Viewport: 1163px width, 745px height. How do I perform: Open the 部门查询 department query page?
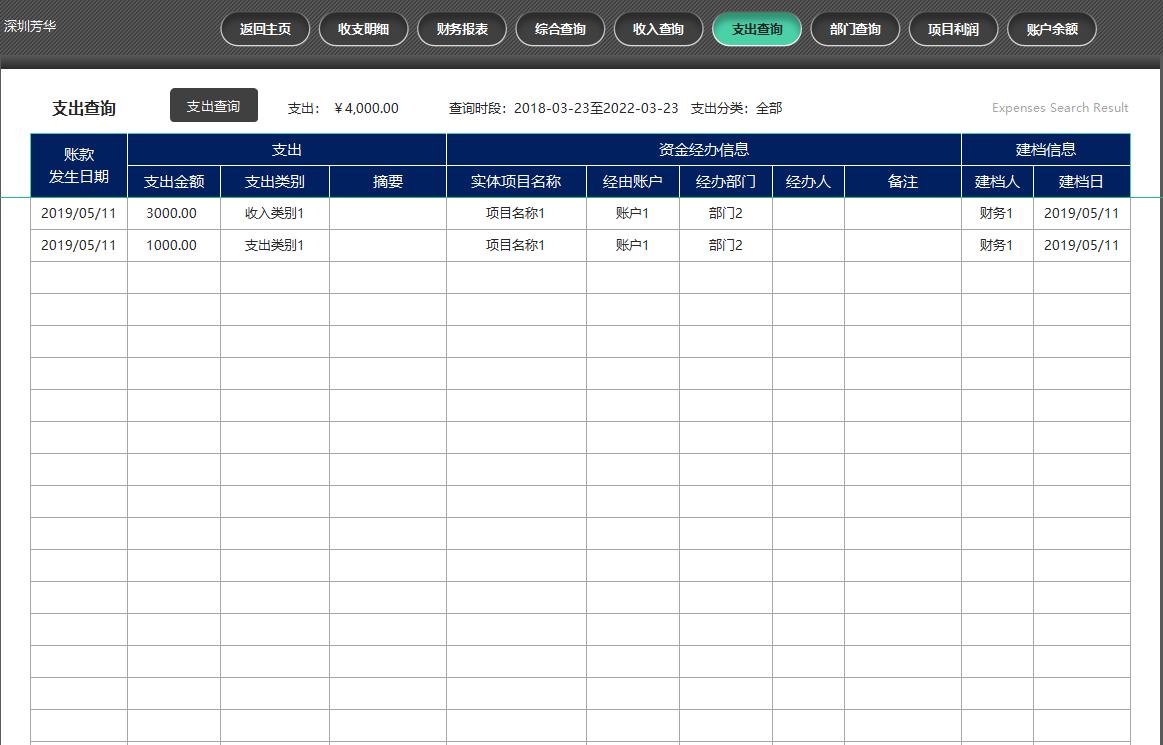pos(855,29)
